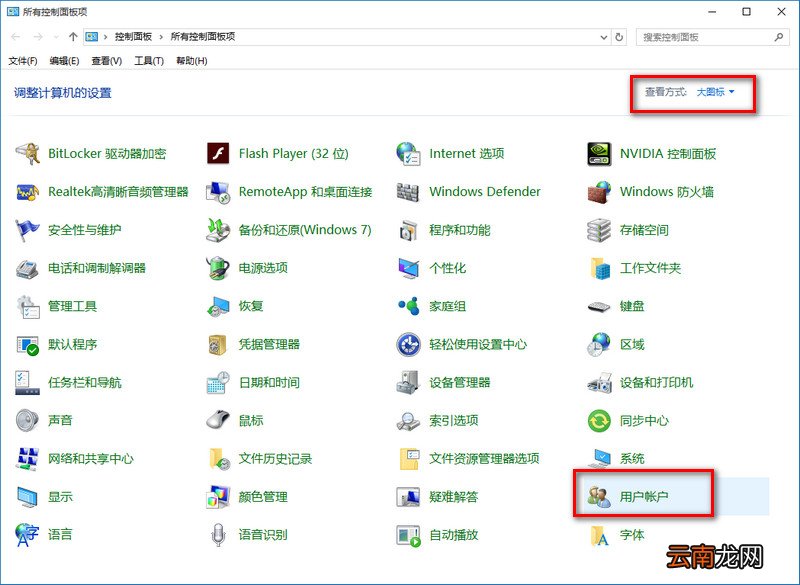Click the 疑难解答 link
This screenshot has width=800, height=585.
pyautogui.click(x=454, y=497)
